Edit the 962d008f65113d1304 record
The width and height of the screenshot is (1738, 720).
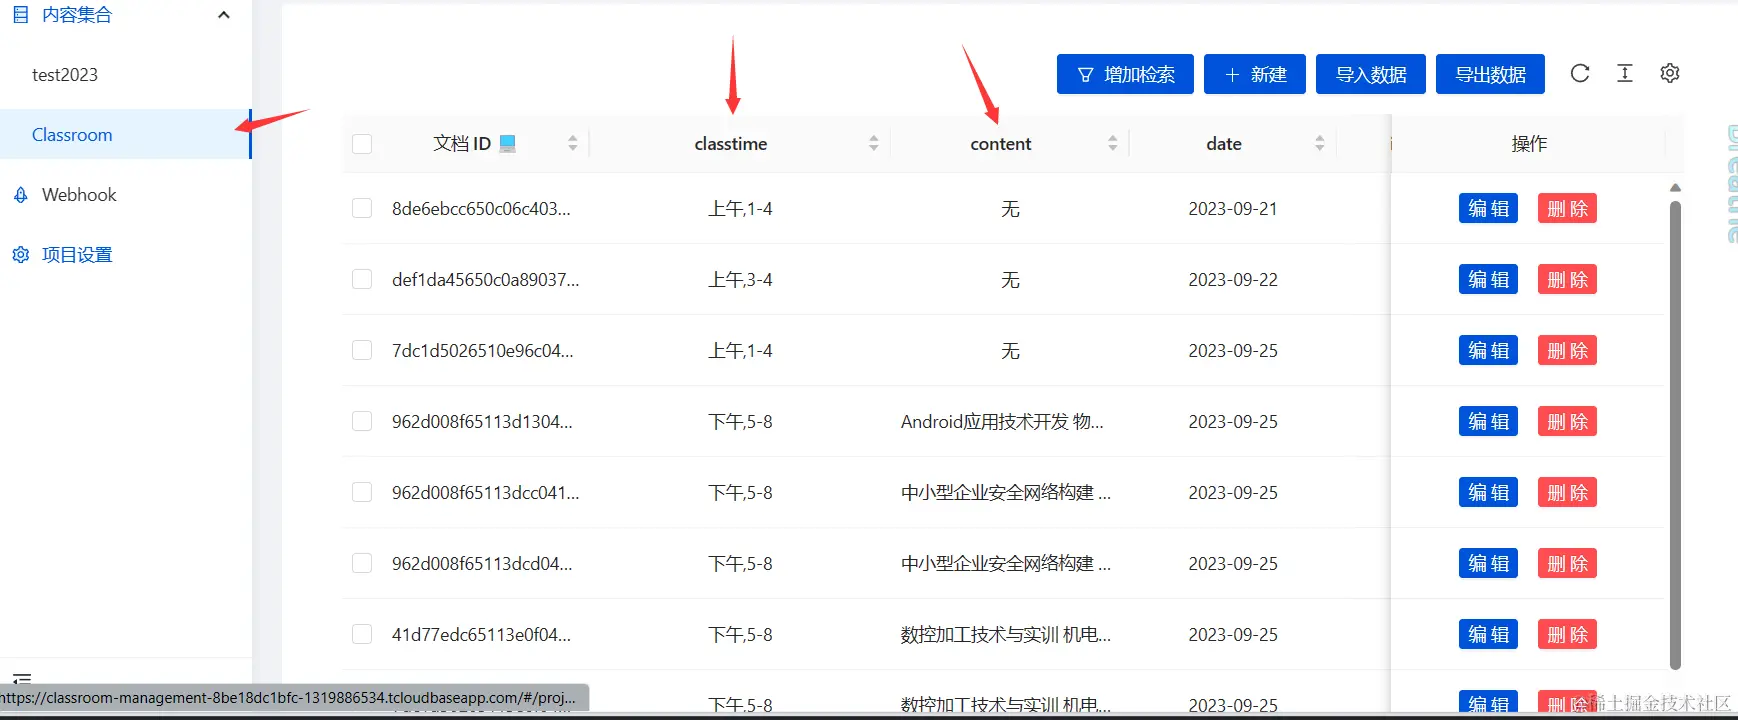(x=1488, y=421)
